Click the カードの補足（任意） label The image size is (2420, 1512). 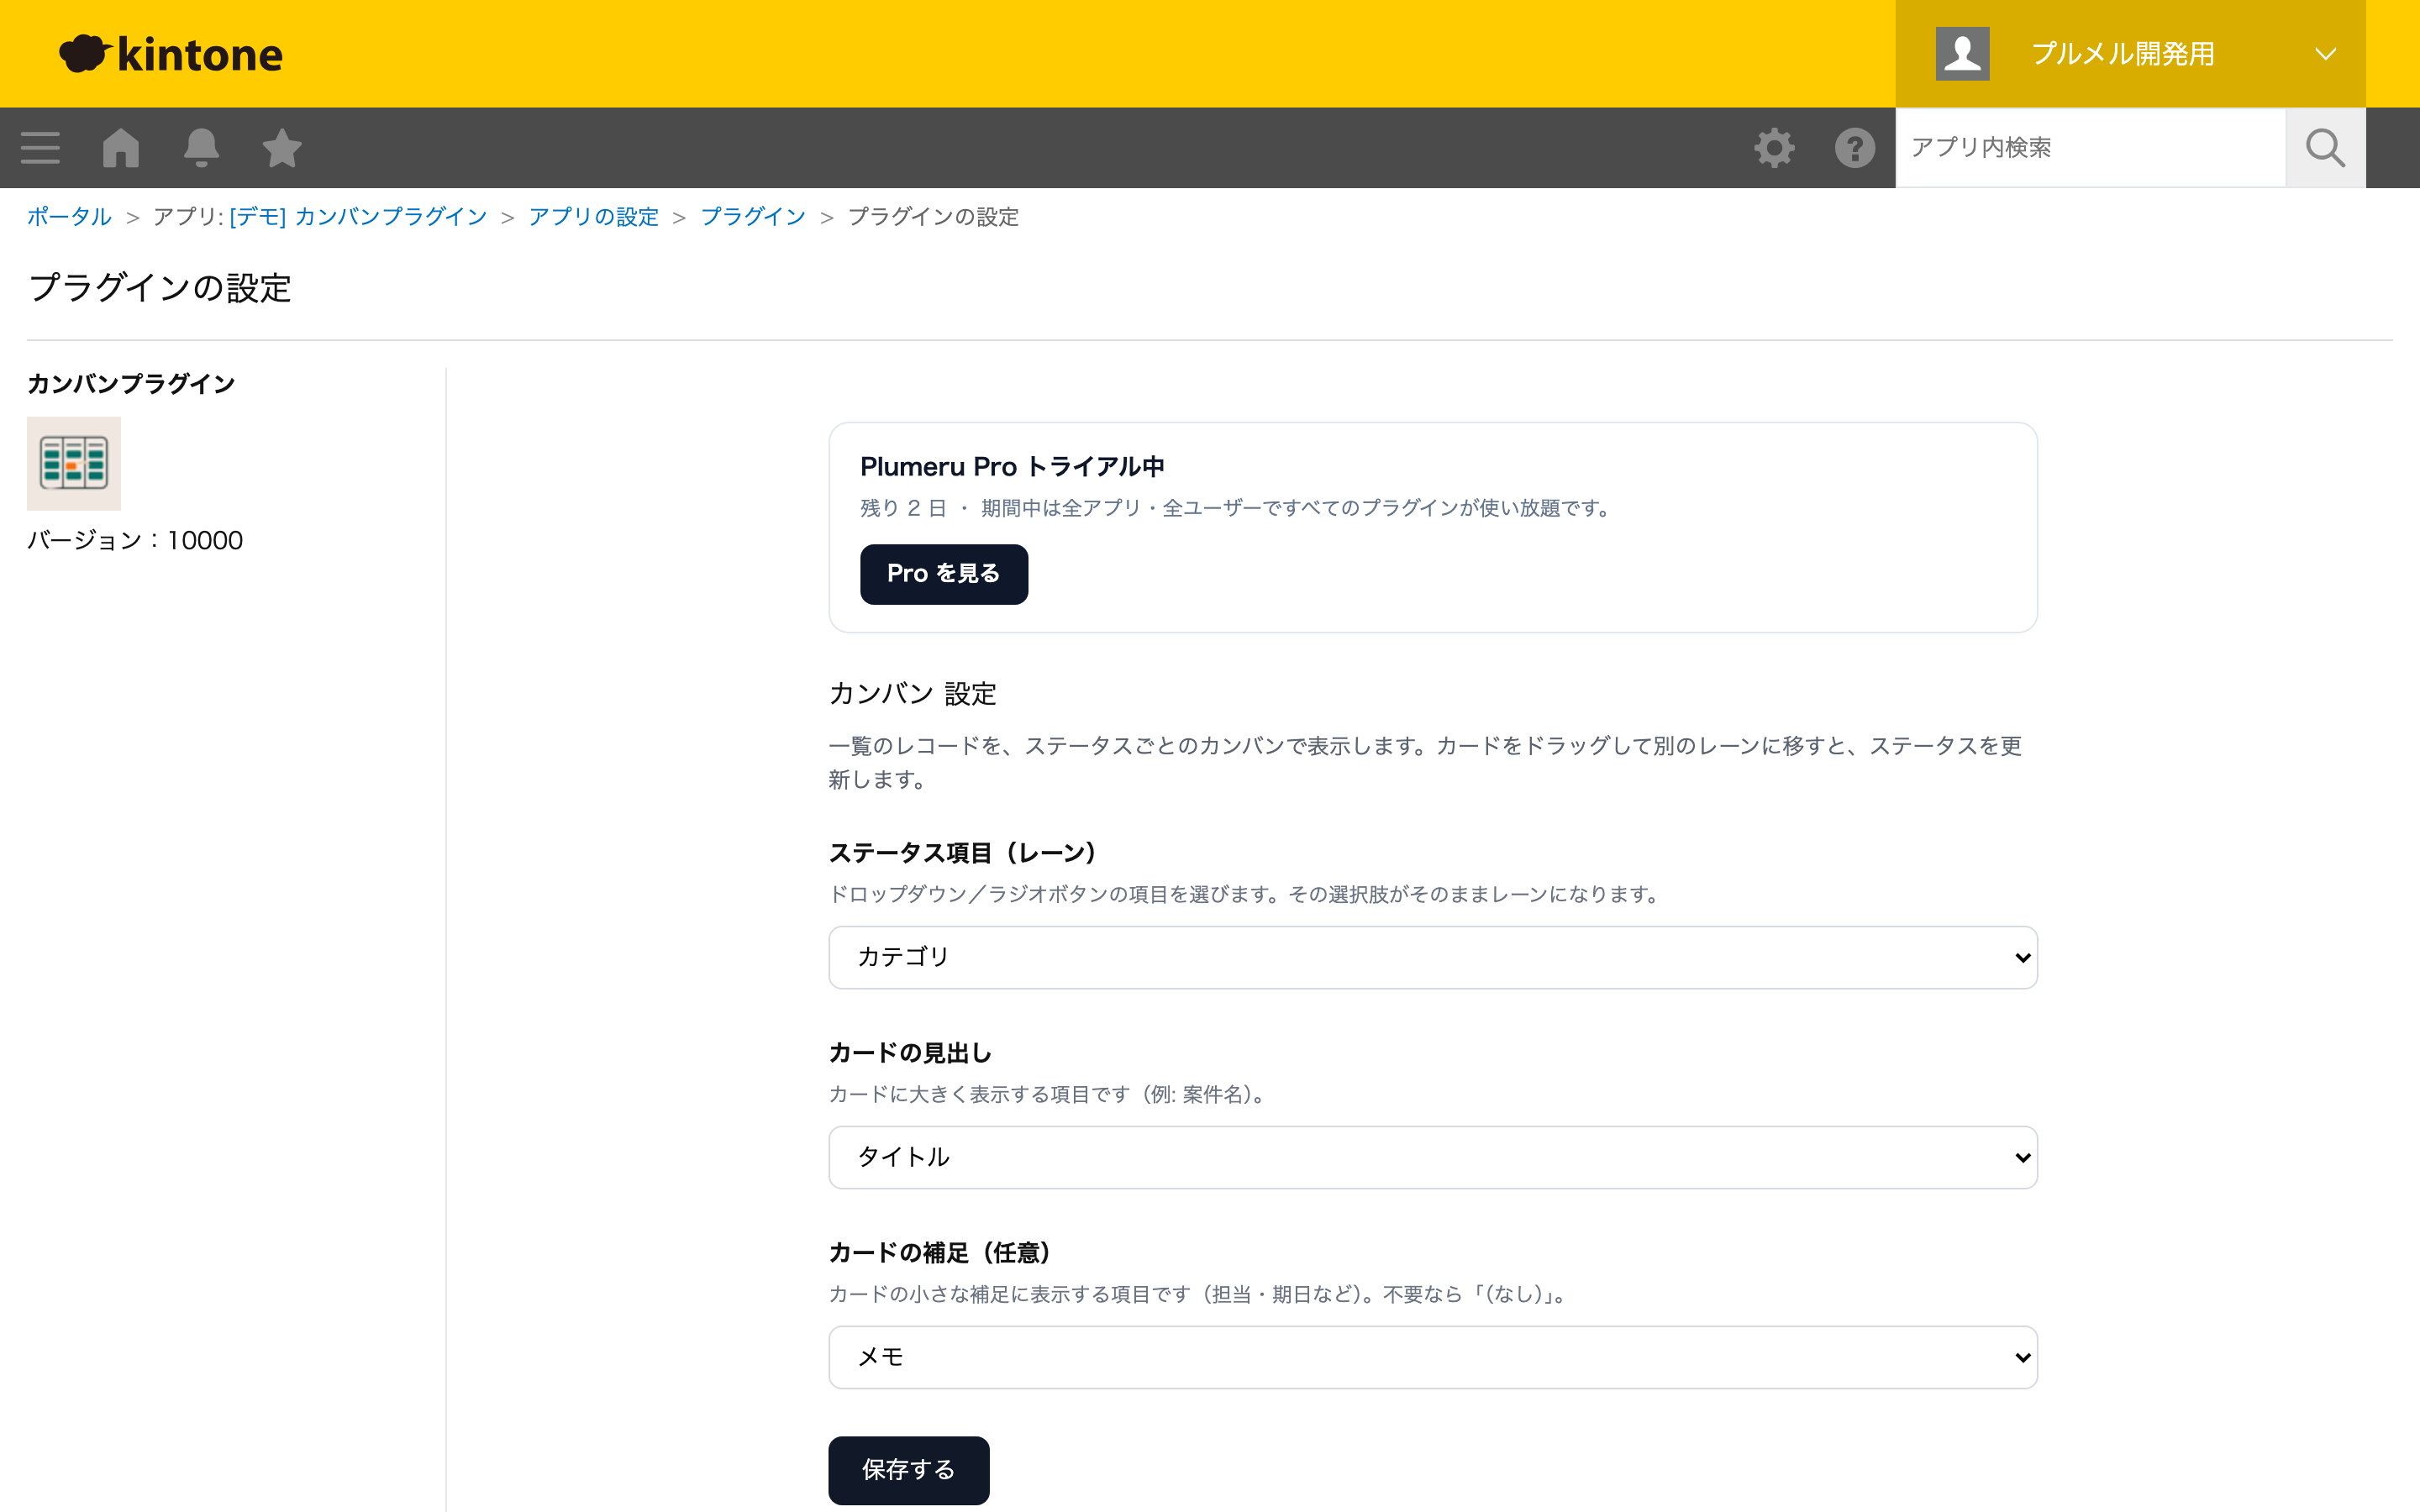click(x=942, y=1253)
